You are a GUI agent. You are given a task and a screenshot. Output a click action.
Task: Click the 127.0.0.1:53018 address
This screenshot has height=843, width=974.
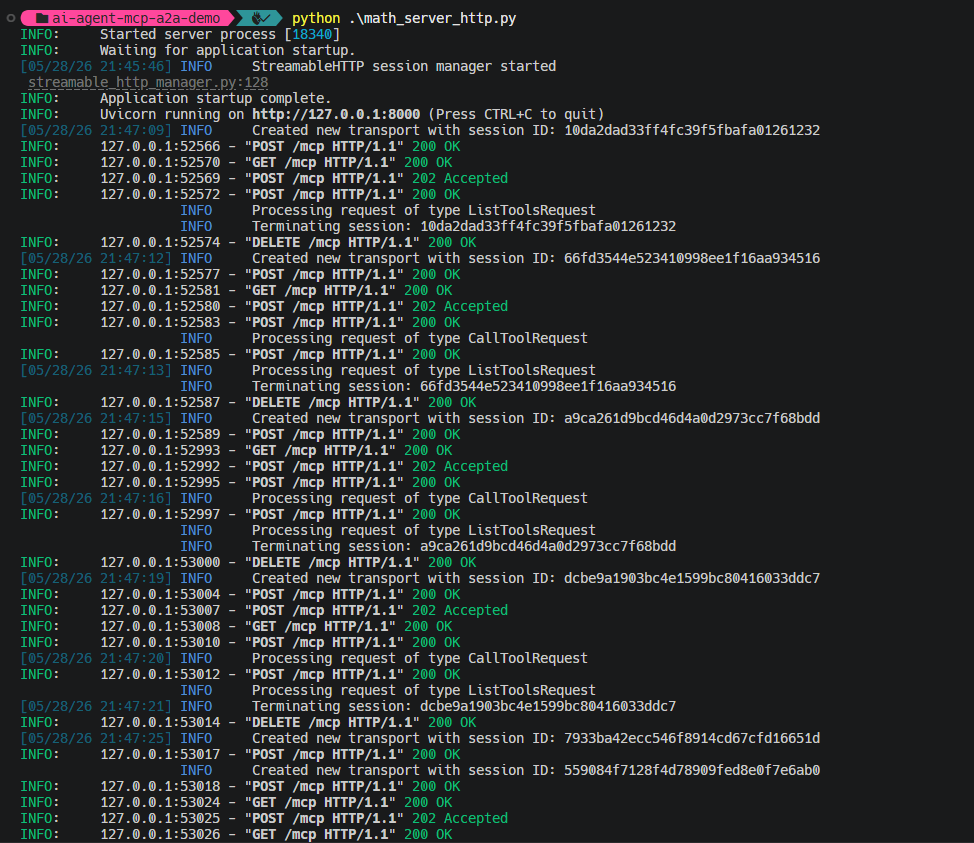160,786
